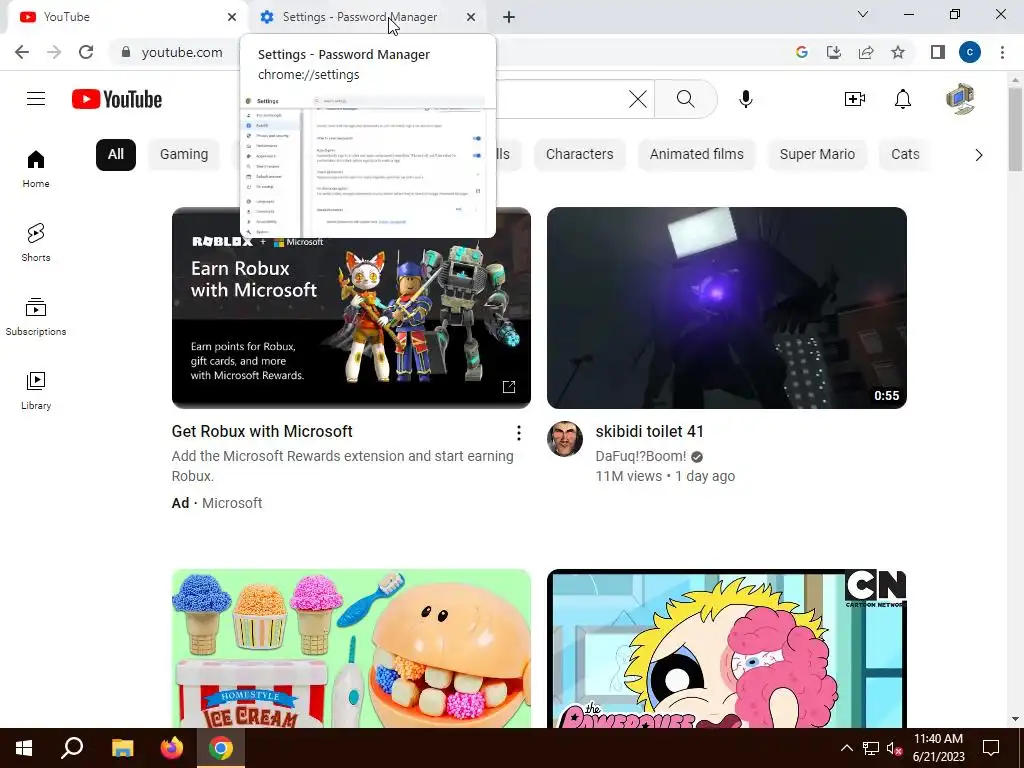The width and height of the screenshot is (1024, 768).
Task: Open the Windows action center
Action: pos(991,748)
